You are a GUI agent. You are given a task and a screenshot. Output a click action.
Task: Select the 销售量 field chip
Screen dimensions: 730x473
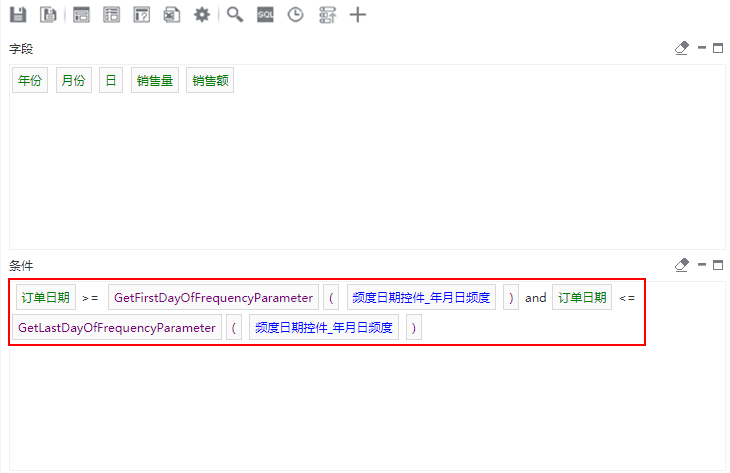[155, 81]
